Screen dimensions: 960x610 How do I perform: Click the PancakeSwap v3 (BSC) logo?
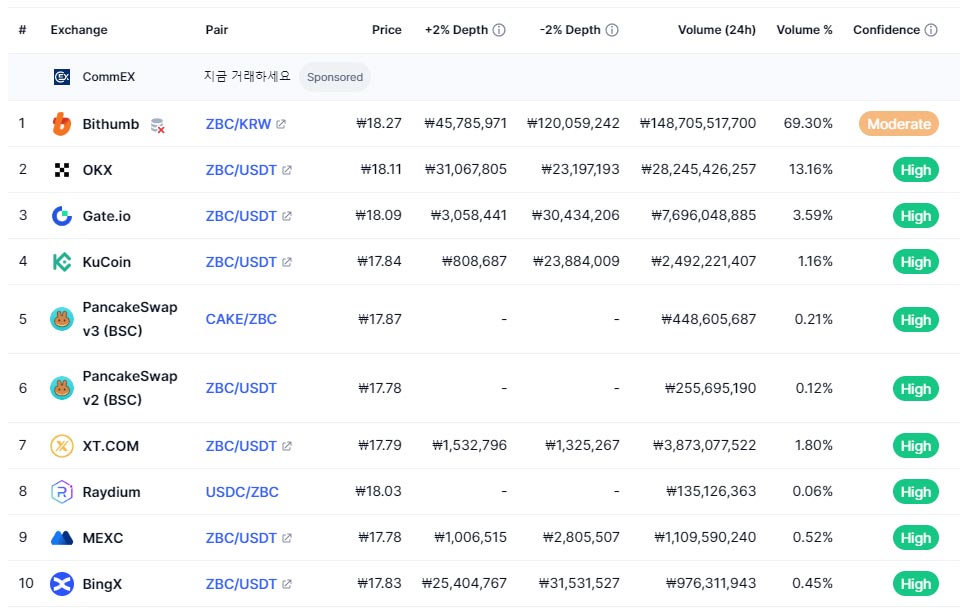point(62,319)
